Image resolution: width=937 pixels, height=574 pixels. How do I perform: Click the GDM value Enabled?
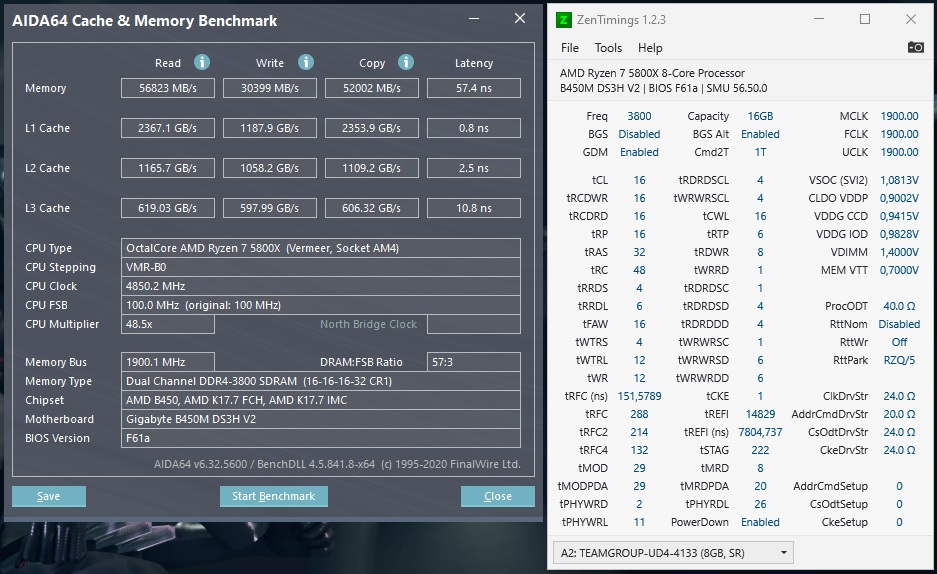[x=639, y=152]
